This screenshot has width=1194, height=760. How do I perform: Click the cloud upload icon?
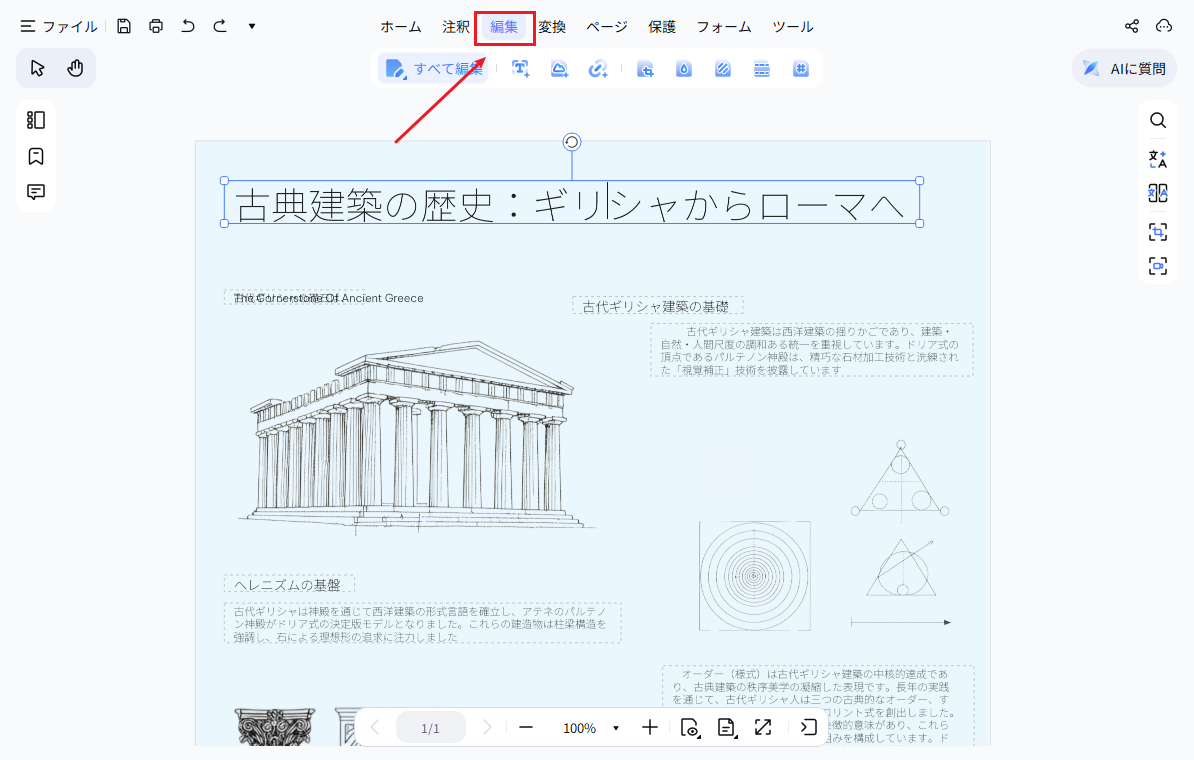click(x=1164, y=26)
